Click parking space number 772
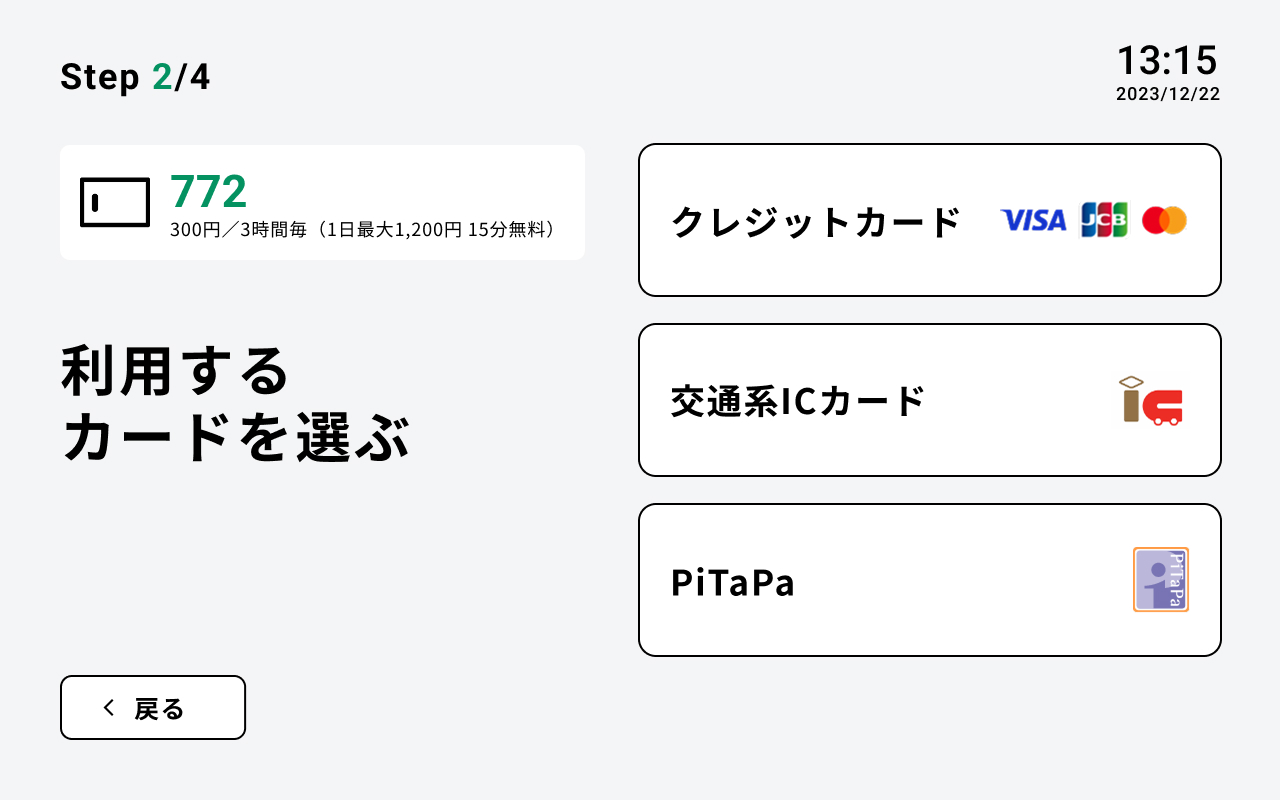Image resolution: width=1280 pixels, height=800 pixels. (x=208, y=191)
